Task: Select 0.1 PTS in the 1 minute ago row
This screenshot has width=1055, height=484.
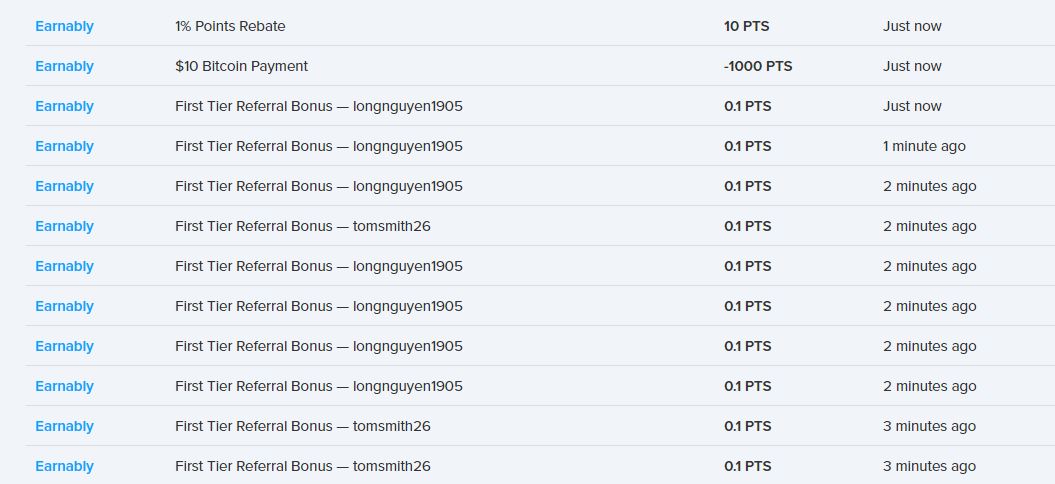Action: click(x=747, y=146)
